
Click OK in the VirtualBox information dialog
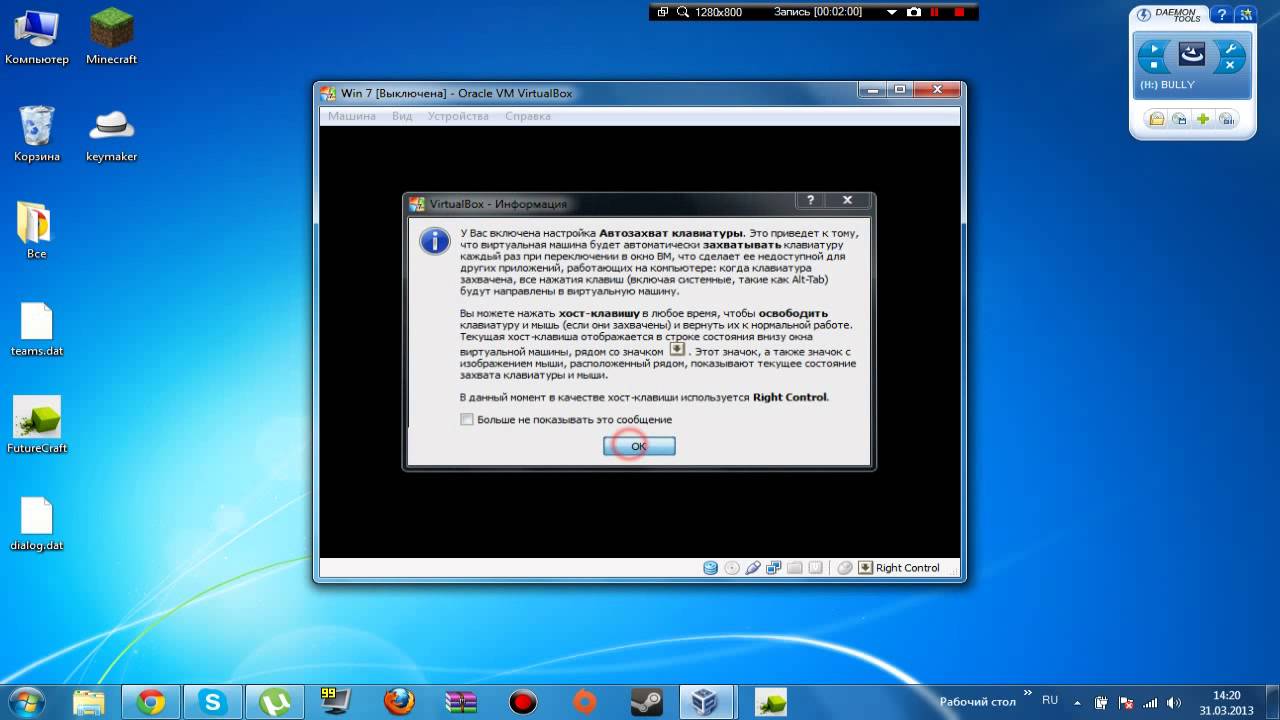[639, 446]
